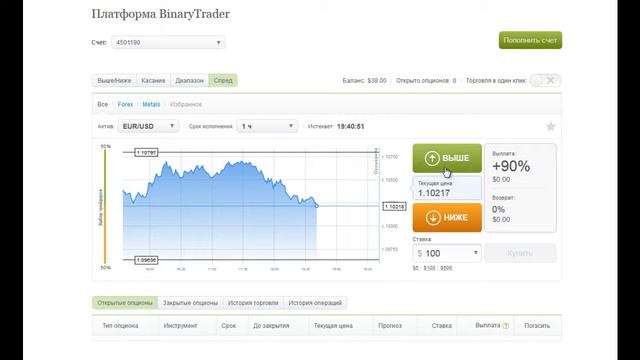
Task: Click the Открыто опционов: 0 text
Action: click(x=426, y=81)
